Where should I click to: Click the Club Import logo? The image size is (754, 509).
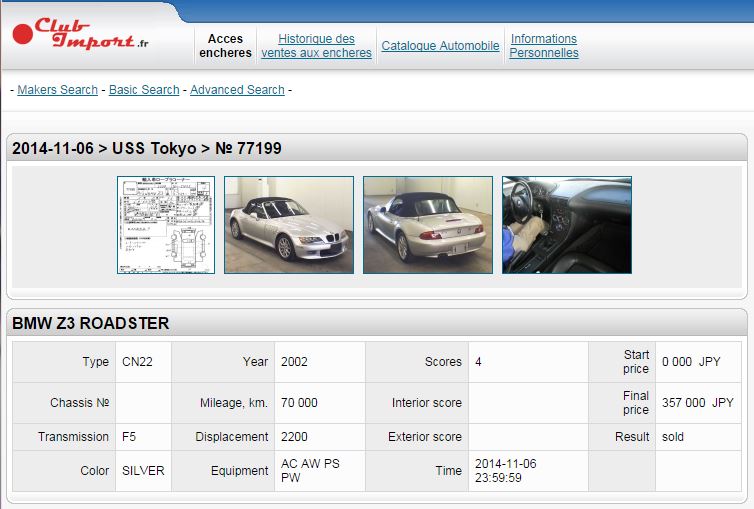coord(81,36)
